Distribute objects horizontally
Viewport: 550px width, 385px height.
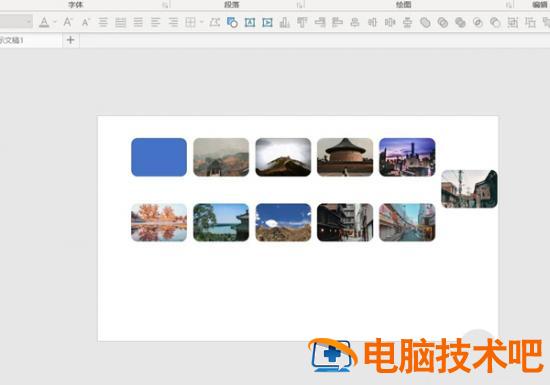[390, 22]
